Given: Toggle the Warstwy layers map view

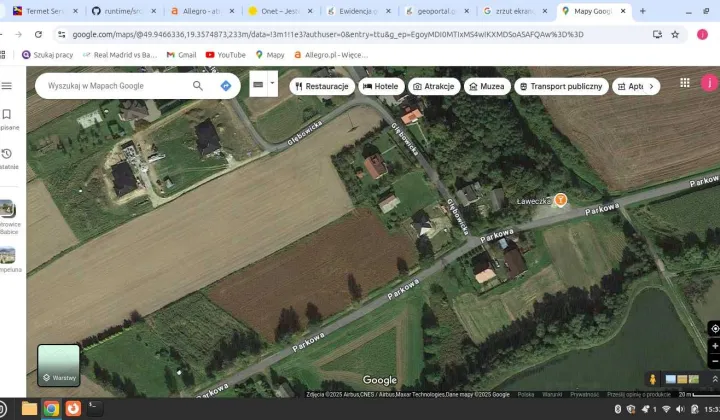Looking at the screenshot, I should tap(58, 365).
